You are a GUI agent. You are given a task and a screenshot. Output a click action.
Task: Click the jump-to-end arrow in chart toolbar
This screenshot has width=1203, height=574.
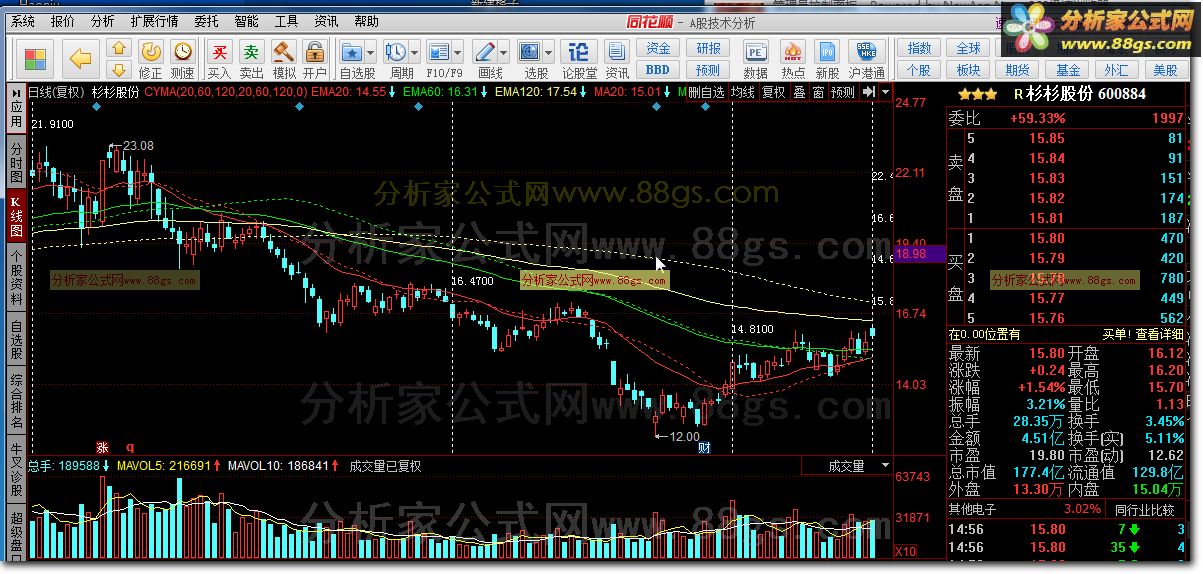pos(868,92)
